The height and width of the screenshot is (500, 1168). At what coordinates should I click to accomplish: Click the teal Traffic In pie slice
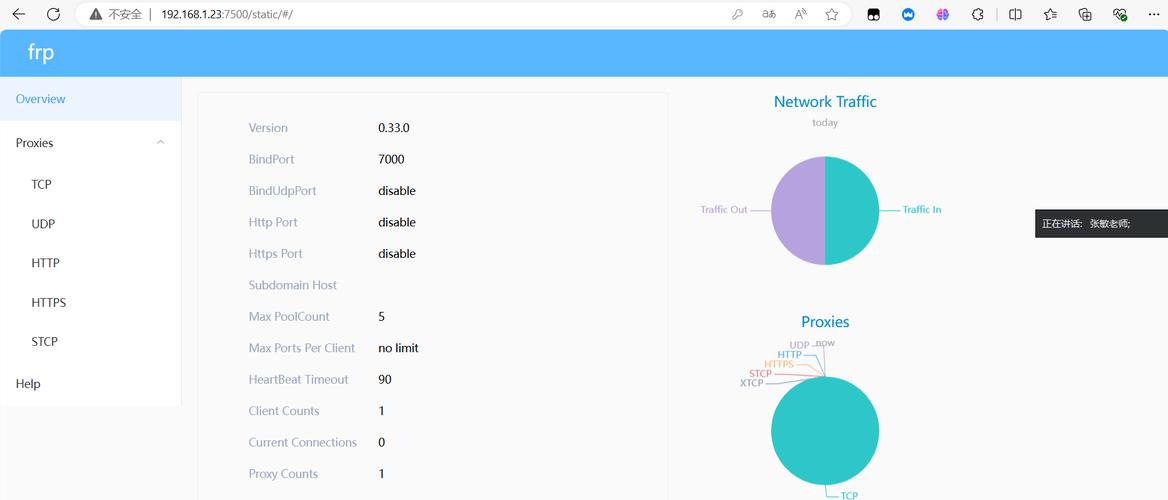[853, 211]
